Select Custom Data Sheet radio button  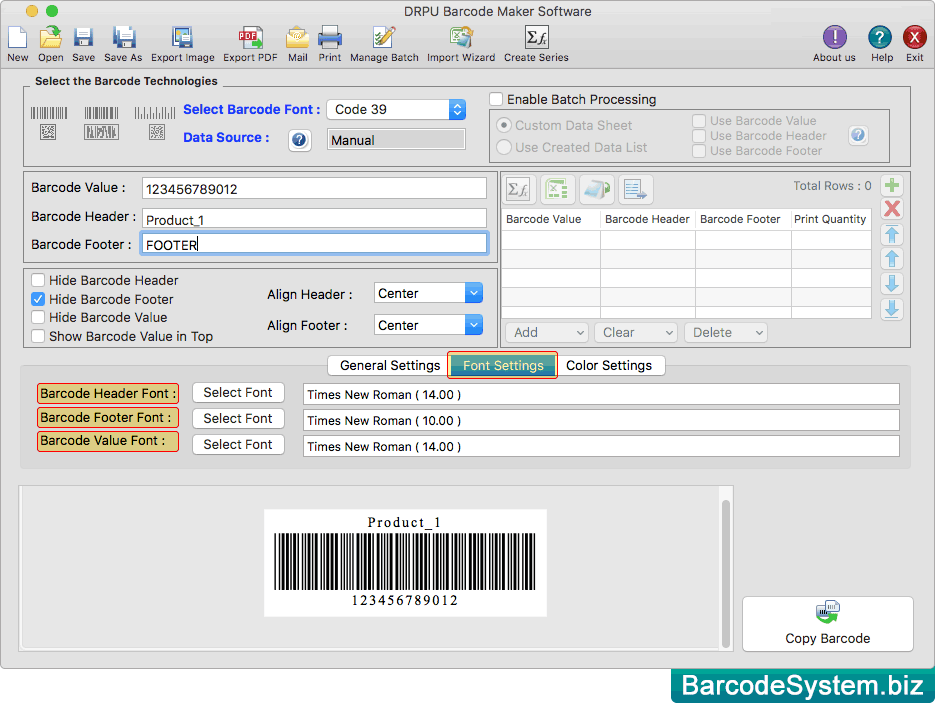pyautogui.click(x=504, y=125)
